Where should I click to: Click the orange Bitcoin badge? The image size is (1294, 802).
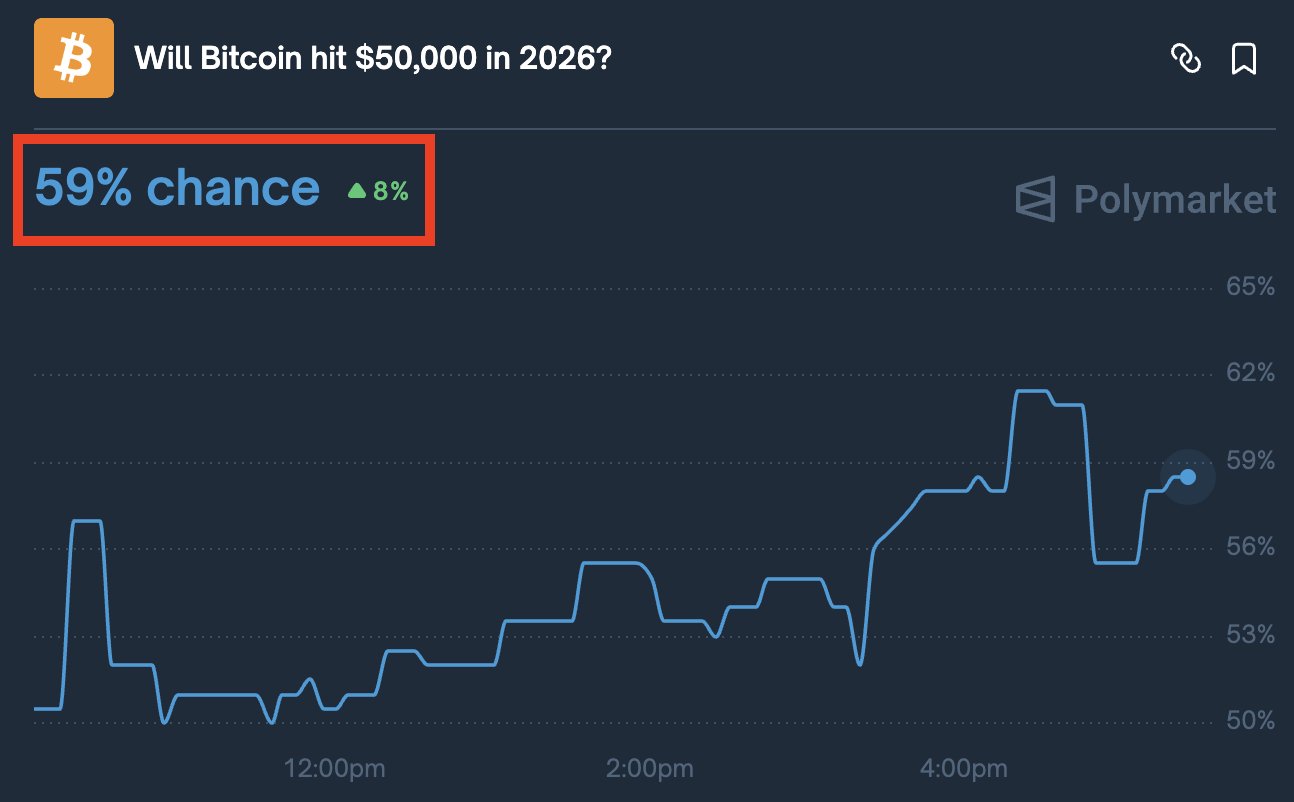[73, 58]
